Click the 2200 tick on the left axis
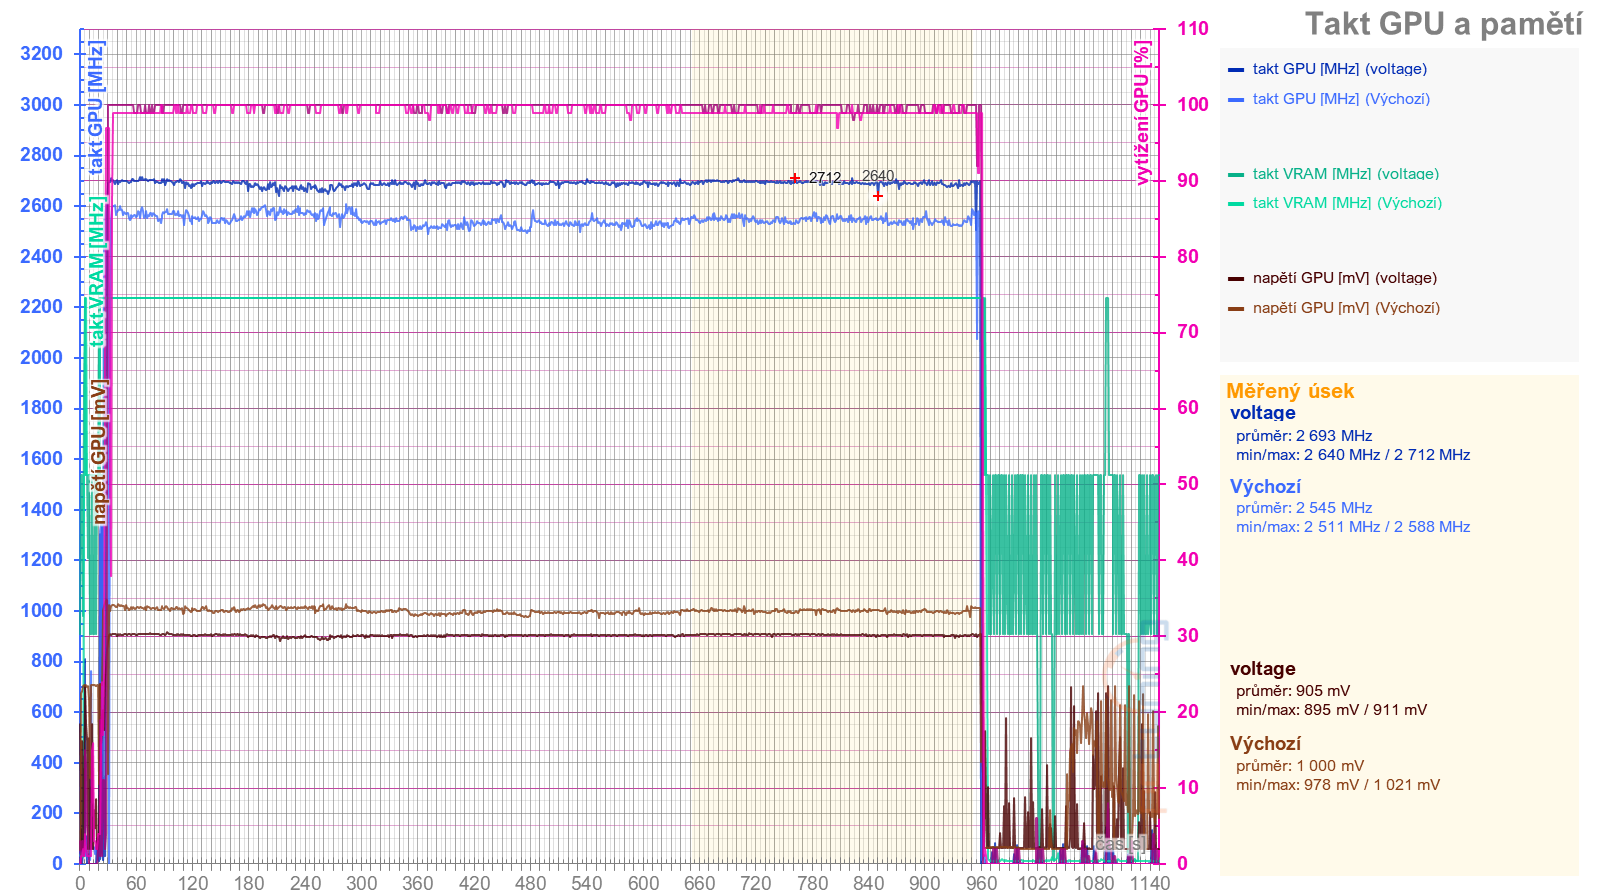 (x=41, y=307)
